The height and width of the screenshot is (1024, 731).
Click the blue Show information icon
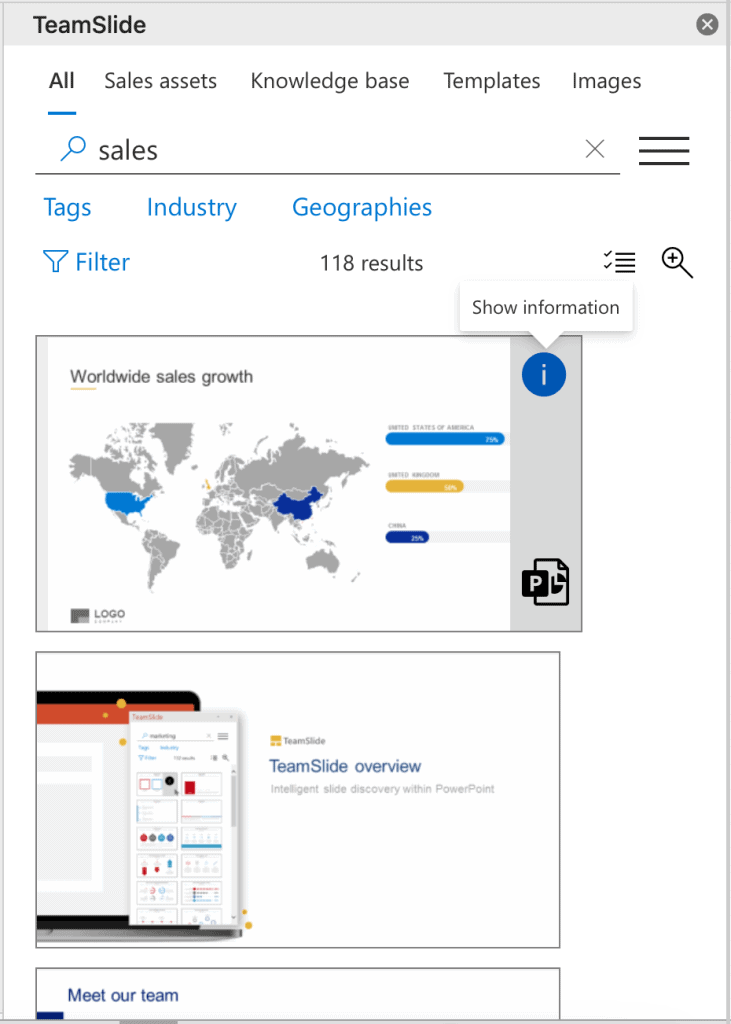tap(544, 374)
